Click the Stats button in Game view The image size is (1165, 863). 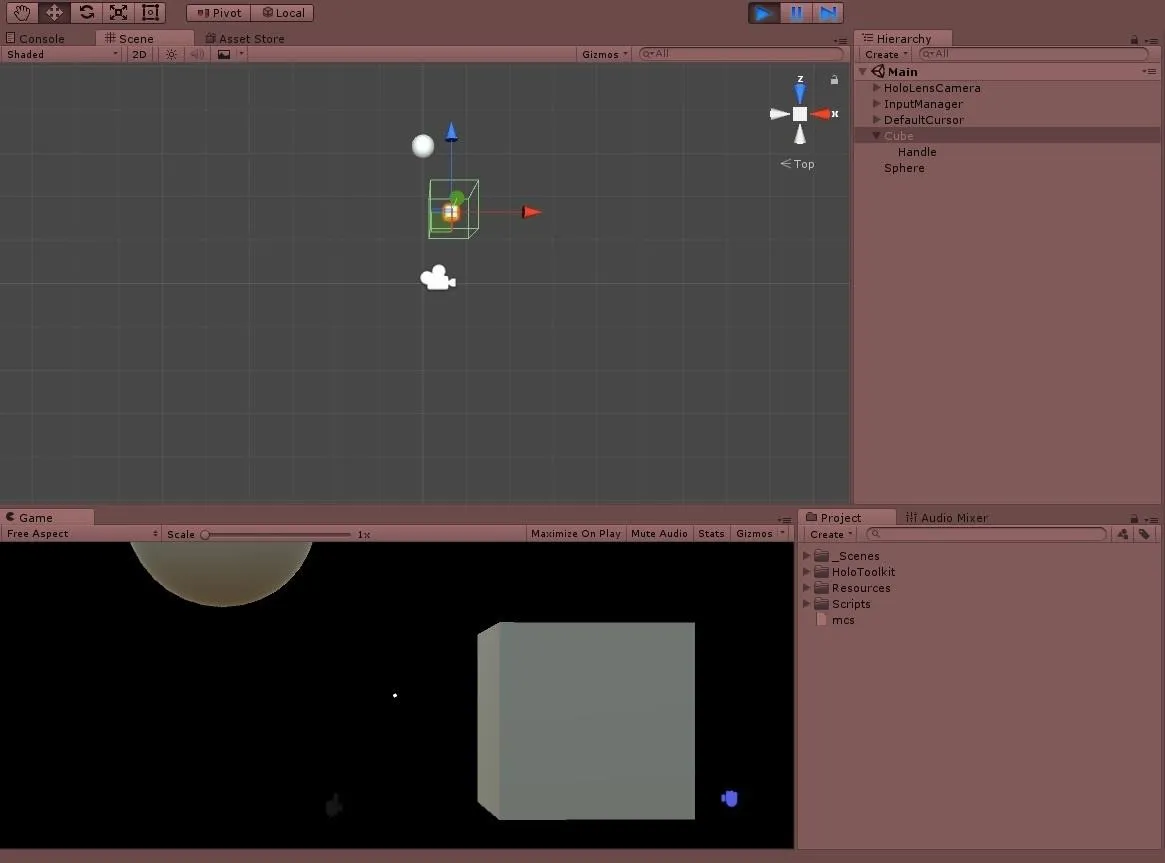(711, 534)
